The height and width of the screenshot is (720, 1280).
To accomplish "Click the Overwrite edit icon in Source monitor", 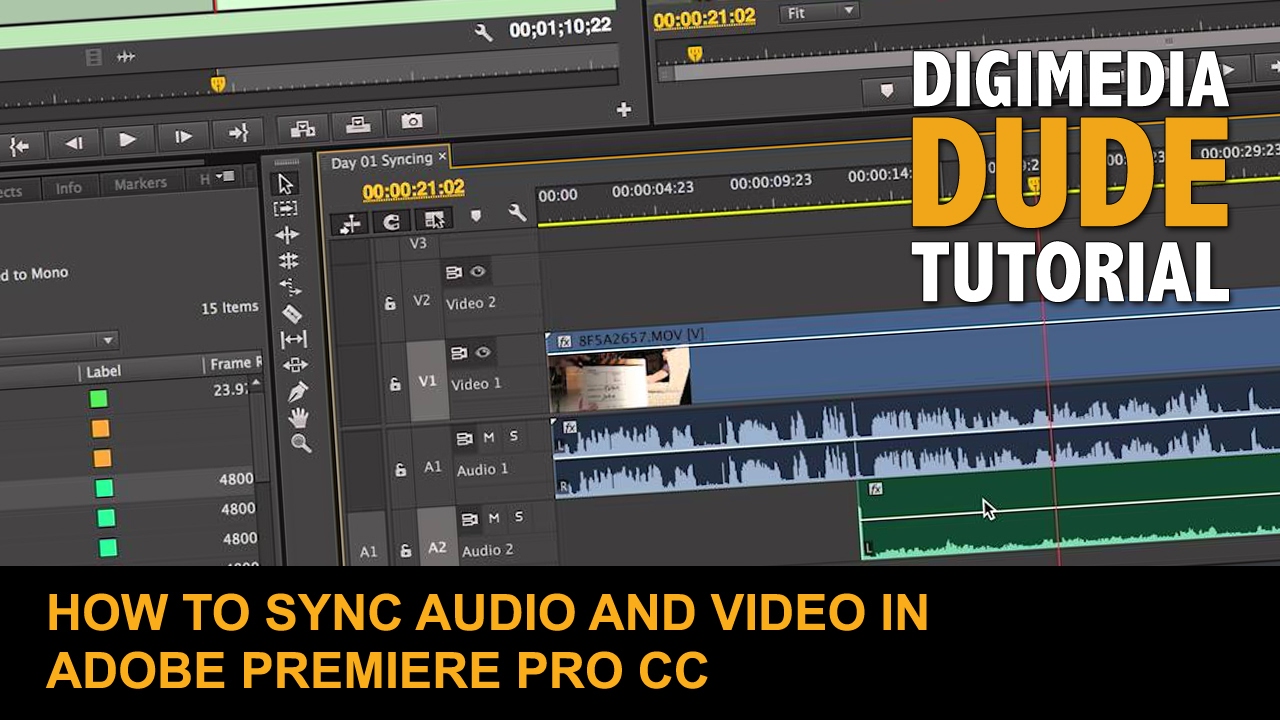I will point(357,125).
